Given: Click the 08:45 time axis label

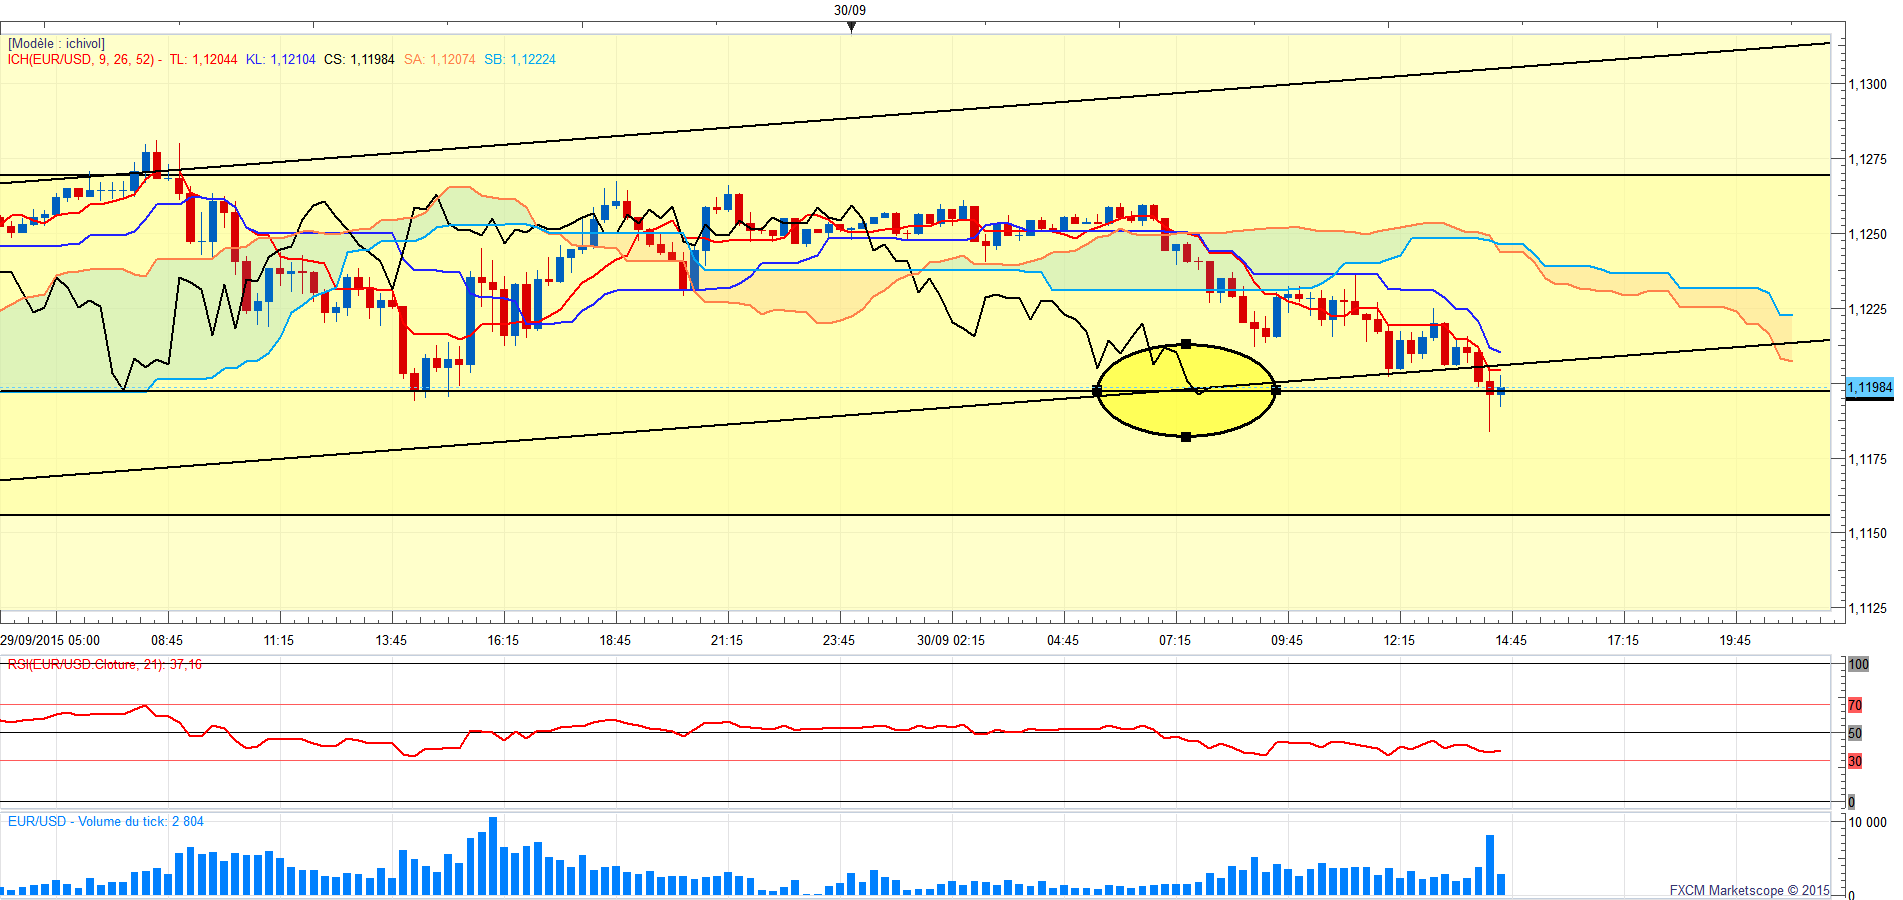Looking at the screenshot, I should click(x=167, y=641).
